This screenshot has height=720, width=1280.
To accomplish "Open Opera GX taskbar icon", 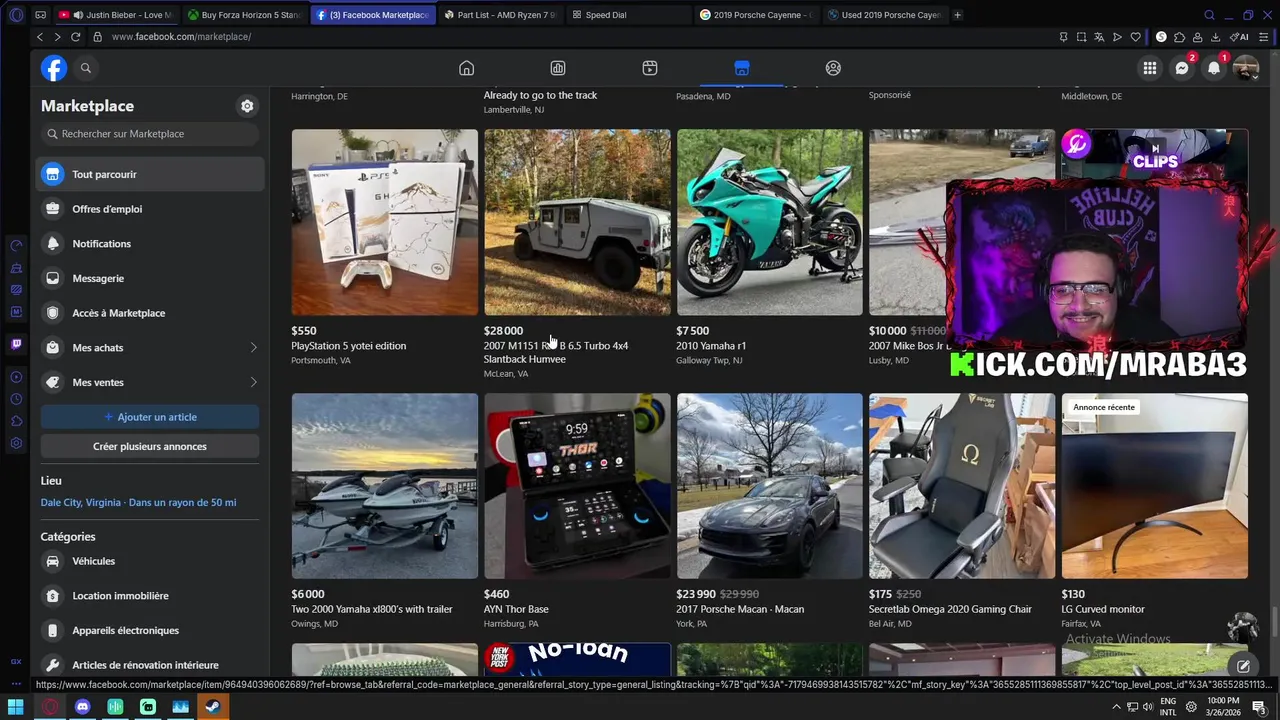I will pos(49,706).
